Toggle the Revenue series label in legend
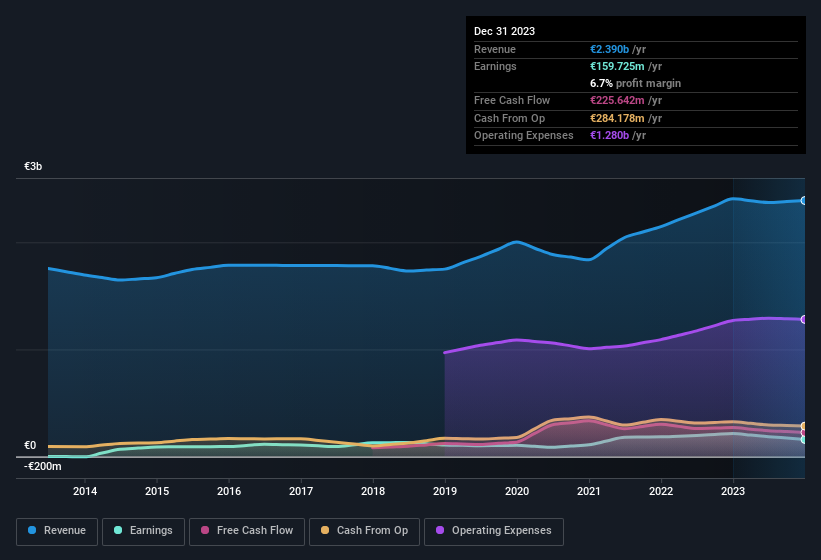The height and width of the screenshot is (560, 821). 65,530
